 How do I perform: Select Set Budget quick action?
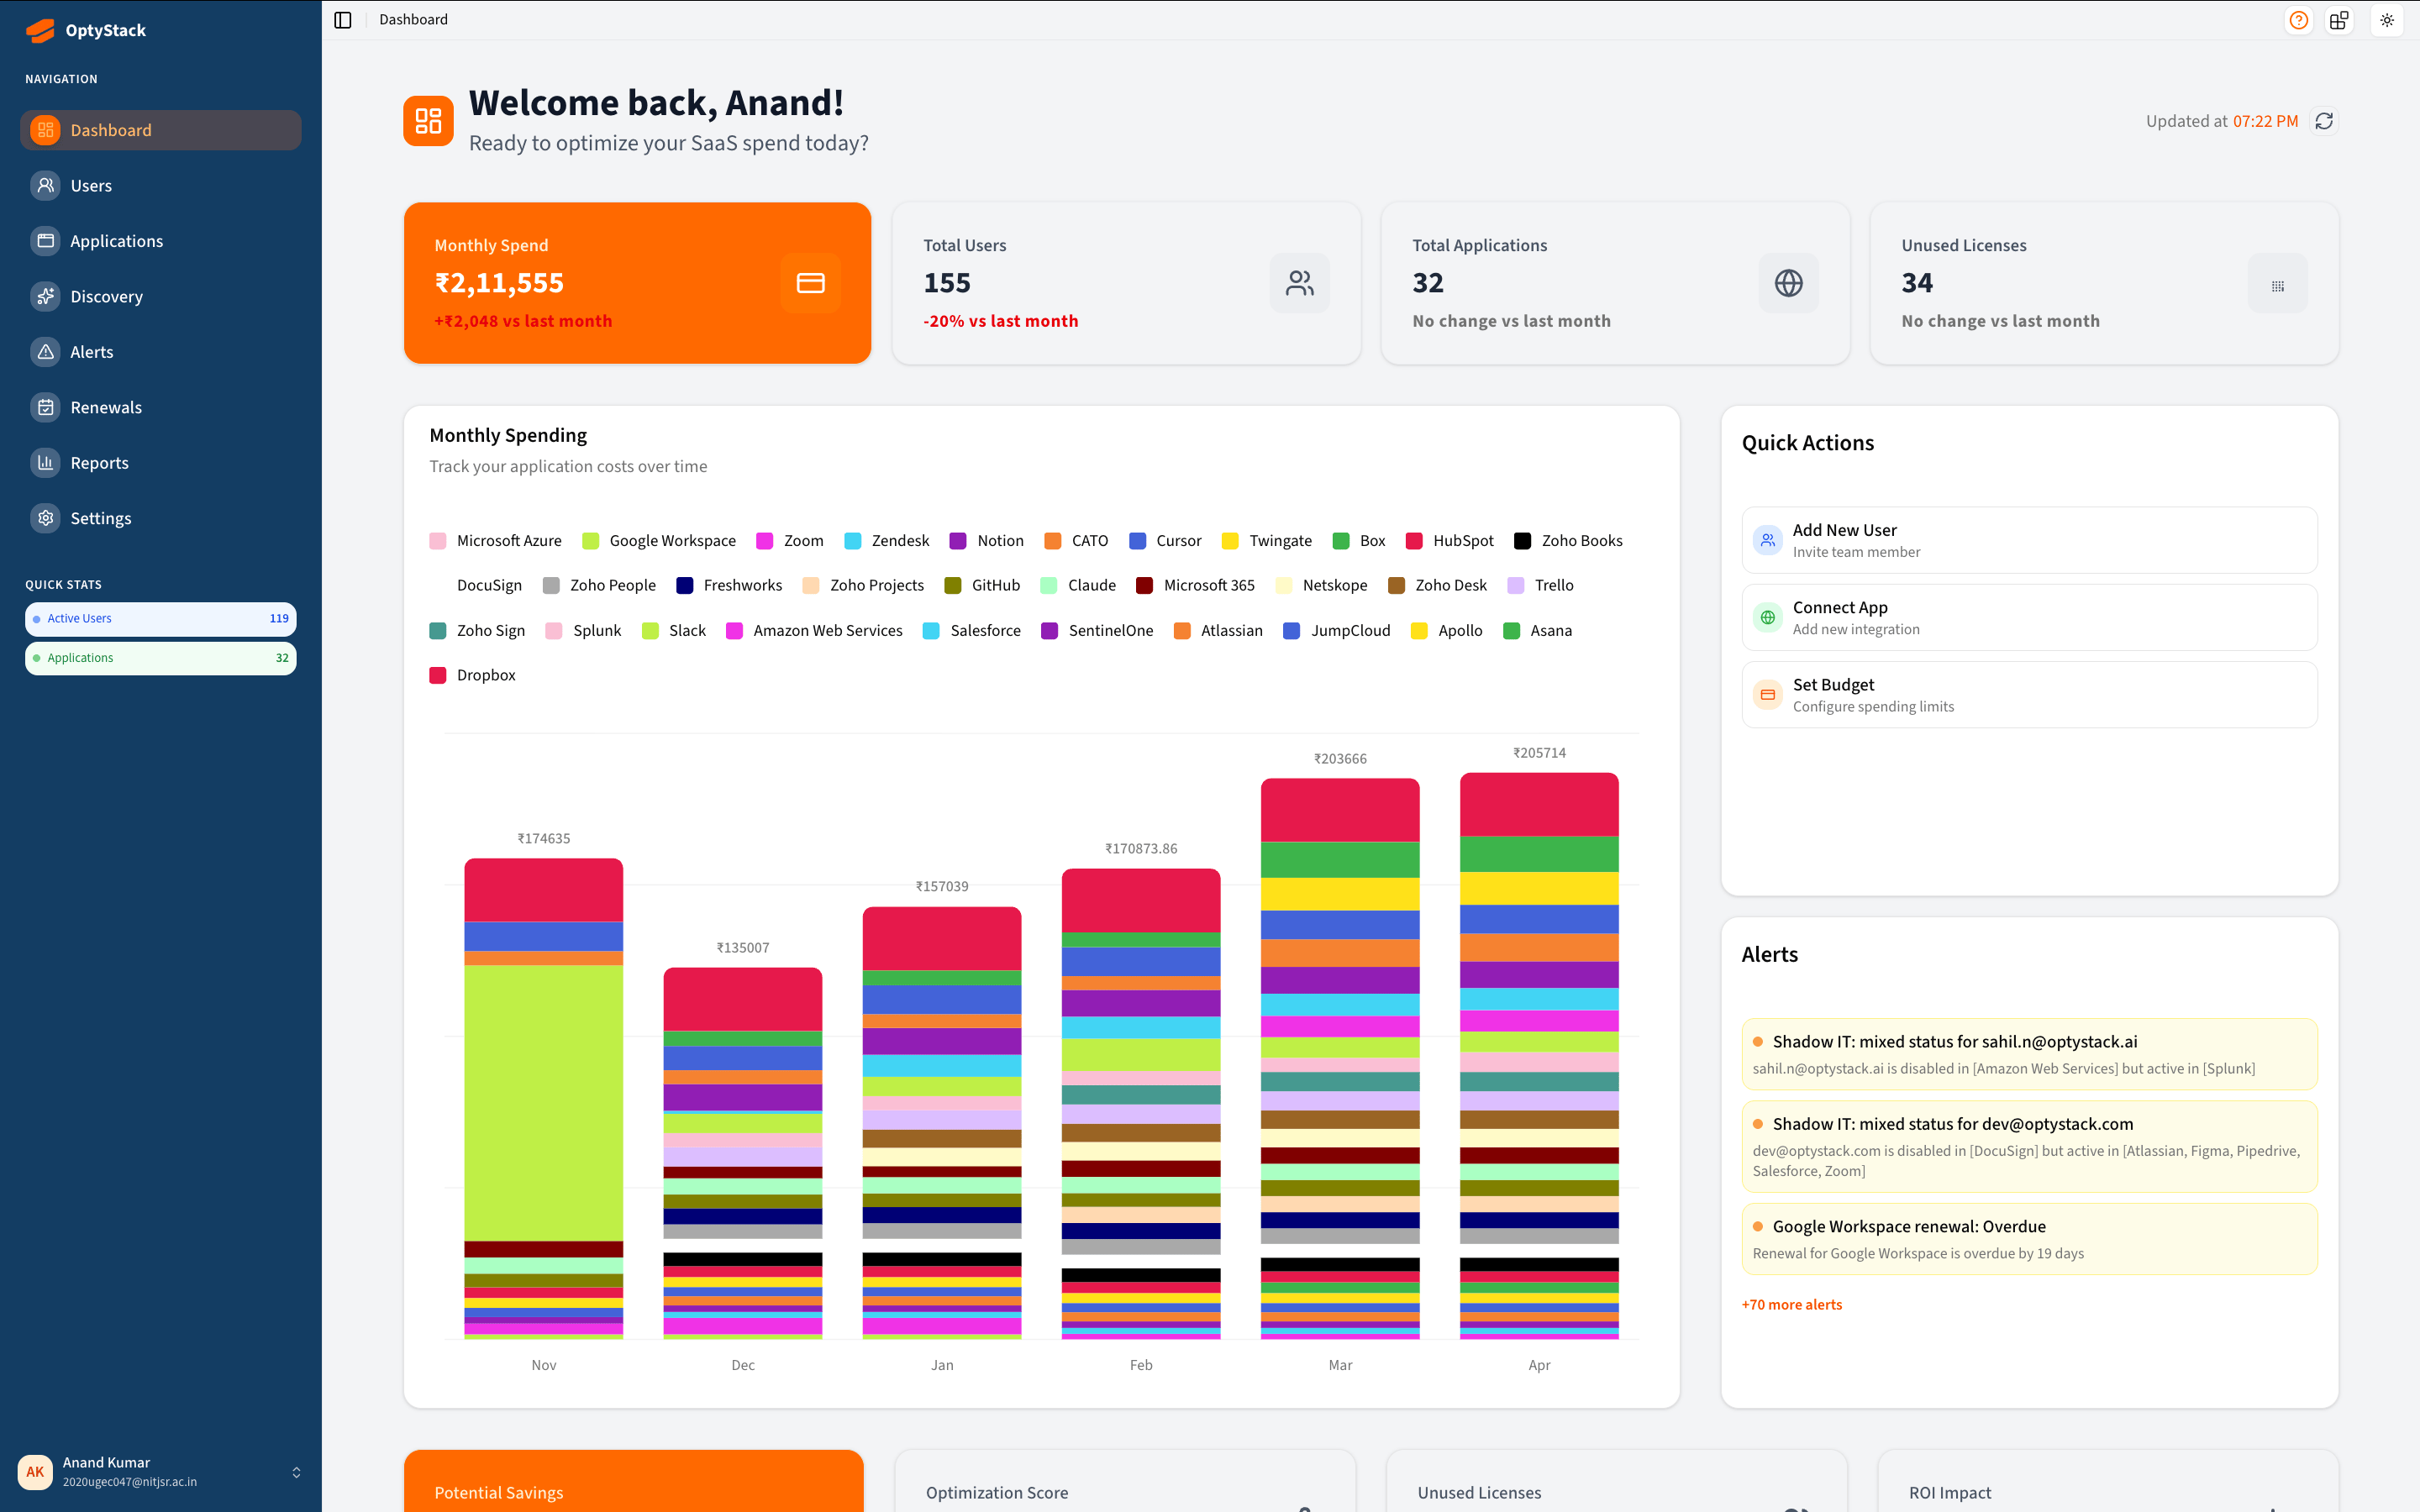pos(2029,694)
